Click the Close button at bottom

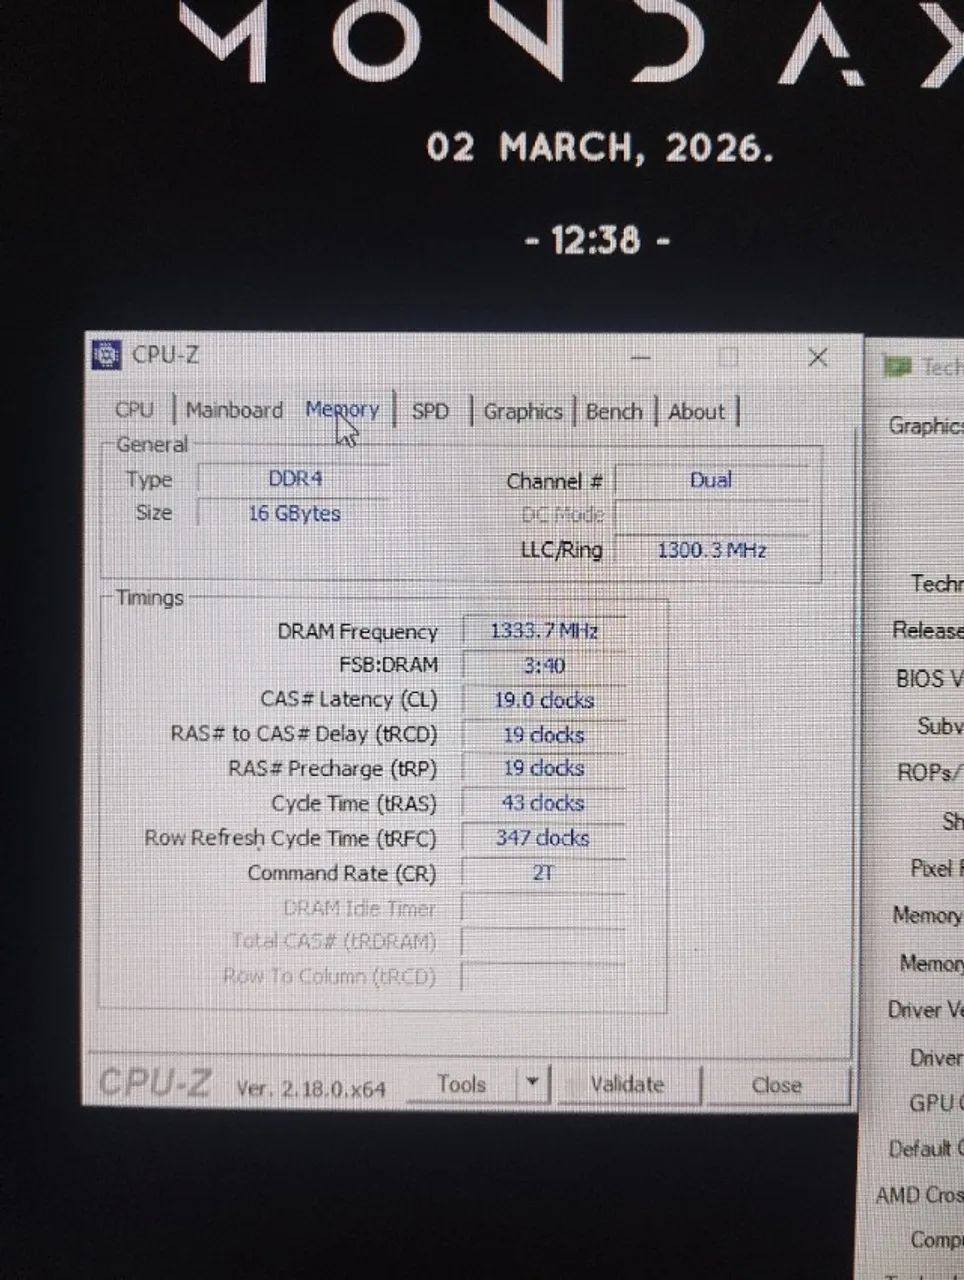click(776, 1085)
